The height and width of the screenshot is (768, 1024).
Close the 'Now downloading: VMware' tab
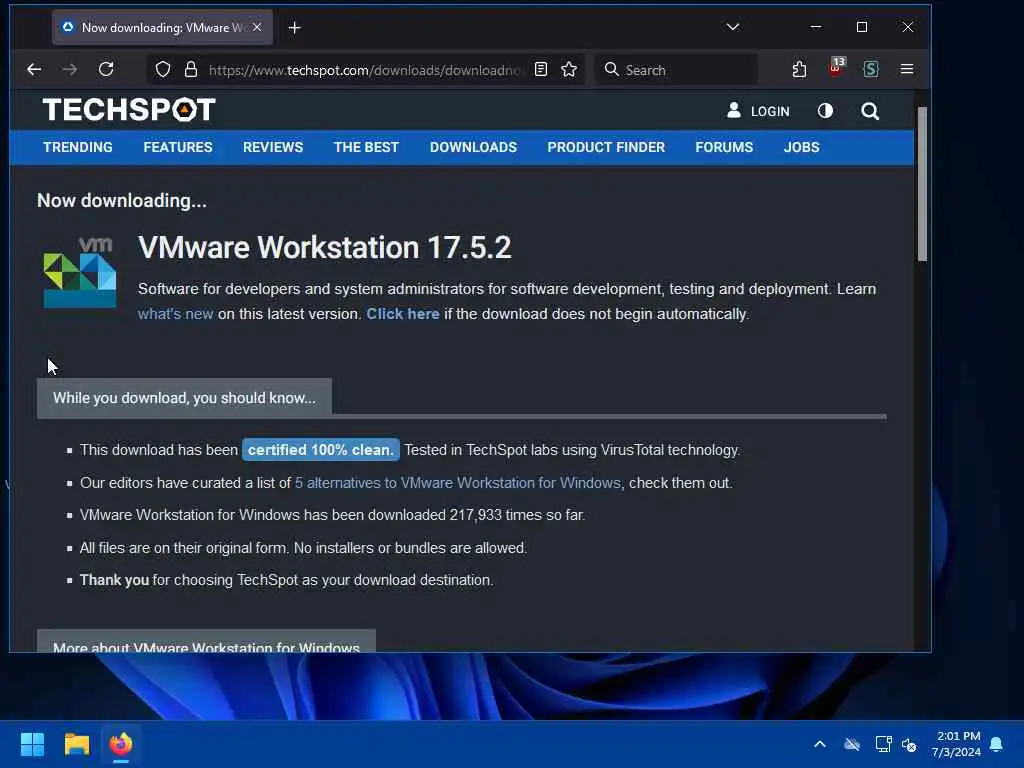point(257,27)
